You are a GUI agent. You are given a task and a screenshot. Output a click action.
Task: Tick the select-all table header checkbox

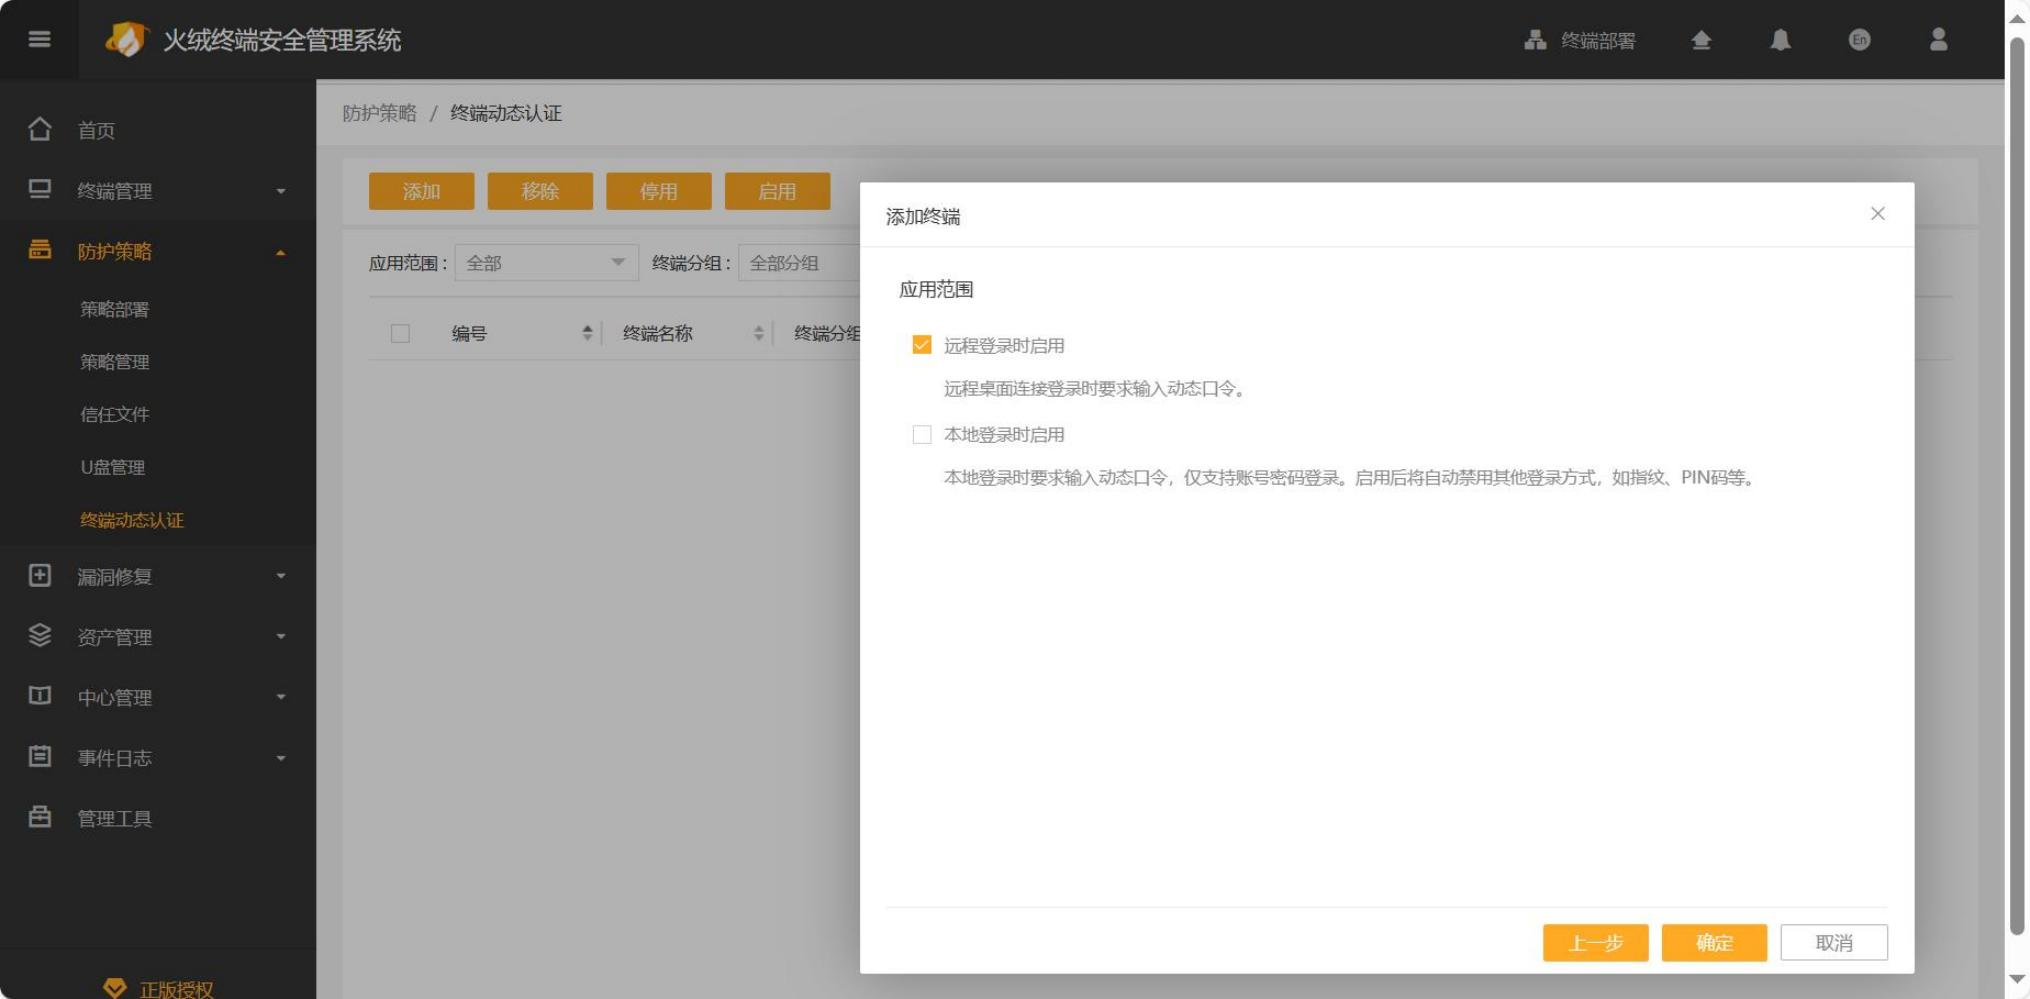point(400,334)
